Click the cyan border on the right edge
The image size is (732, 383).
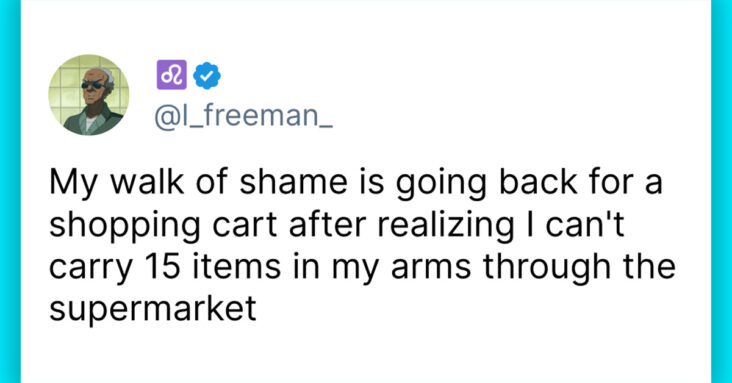click(721, 192)
